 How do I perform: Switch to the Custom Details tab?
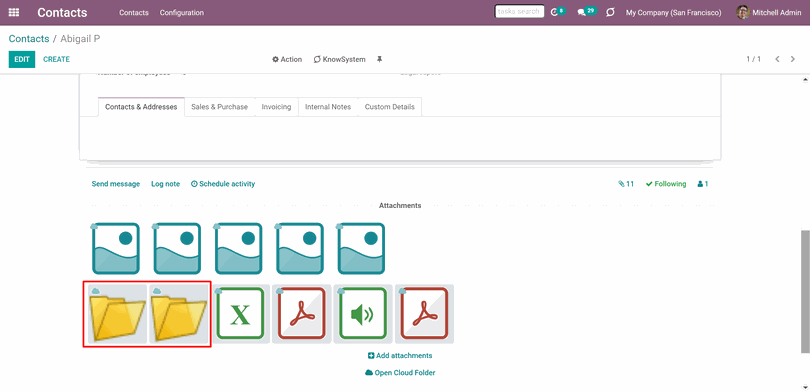coord(390,107)
